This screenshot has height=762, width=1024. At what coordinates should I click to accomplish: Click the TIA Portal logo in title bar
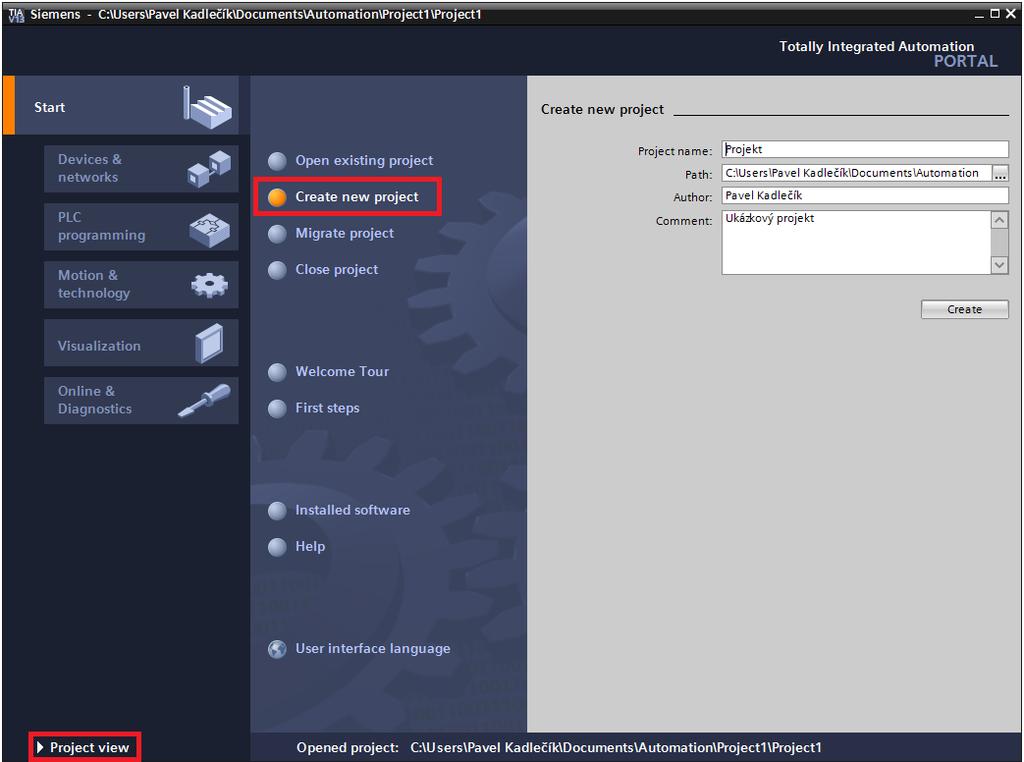[16, 14]
